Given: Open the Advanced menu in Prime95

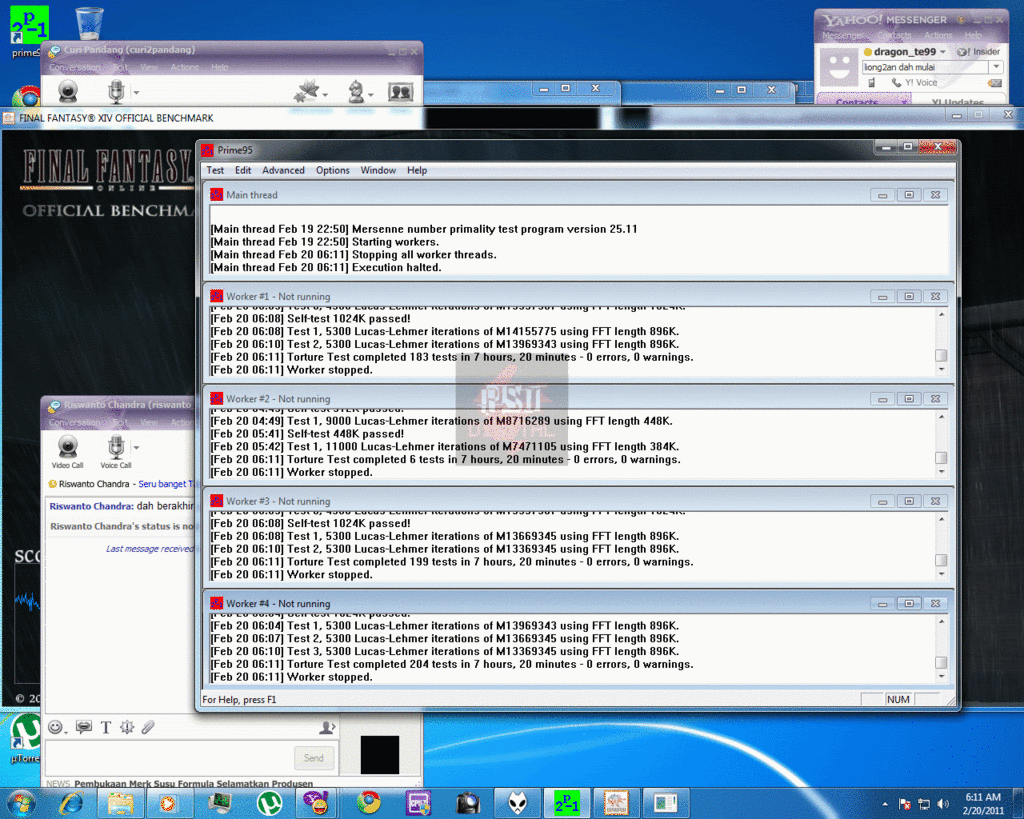Looking at the screenshot, I should [x=283, y=170].
